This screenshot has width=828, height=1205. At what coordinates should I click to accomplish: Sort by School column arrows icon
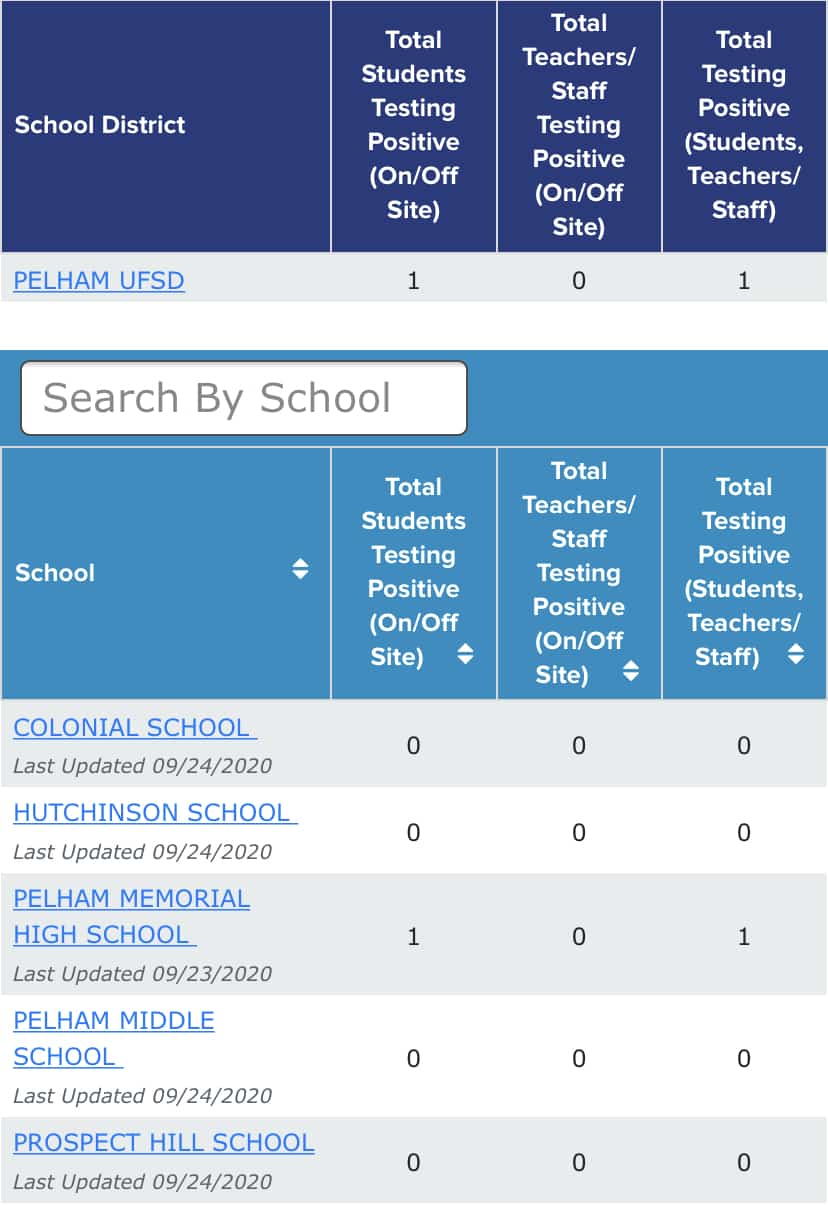(x=300, y=570)
